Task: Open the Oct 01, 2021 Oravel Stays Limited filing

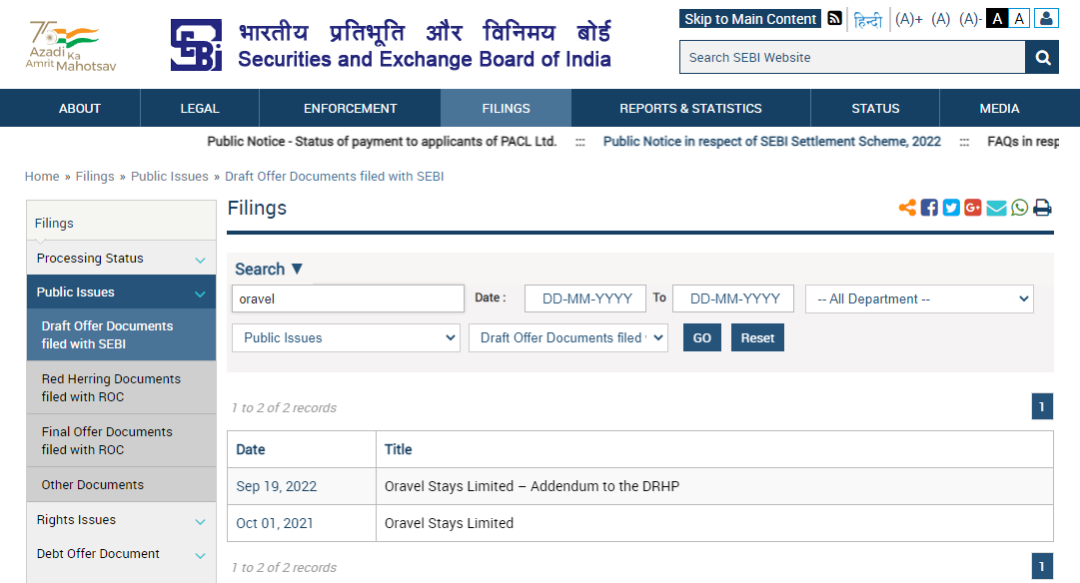Action: point(449,524)
